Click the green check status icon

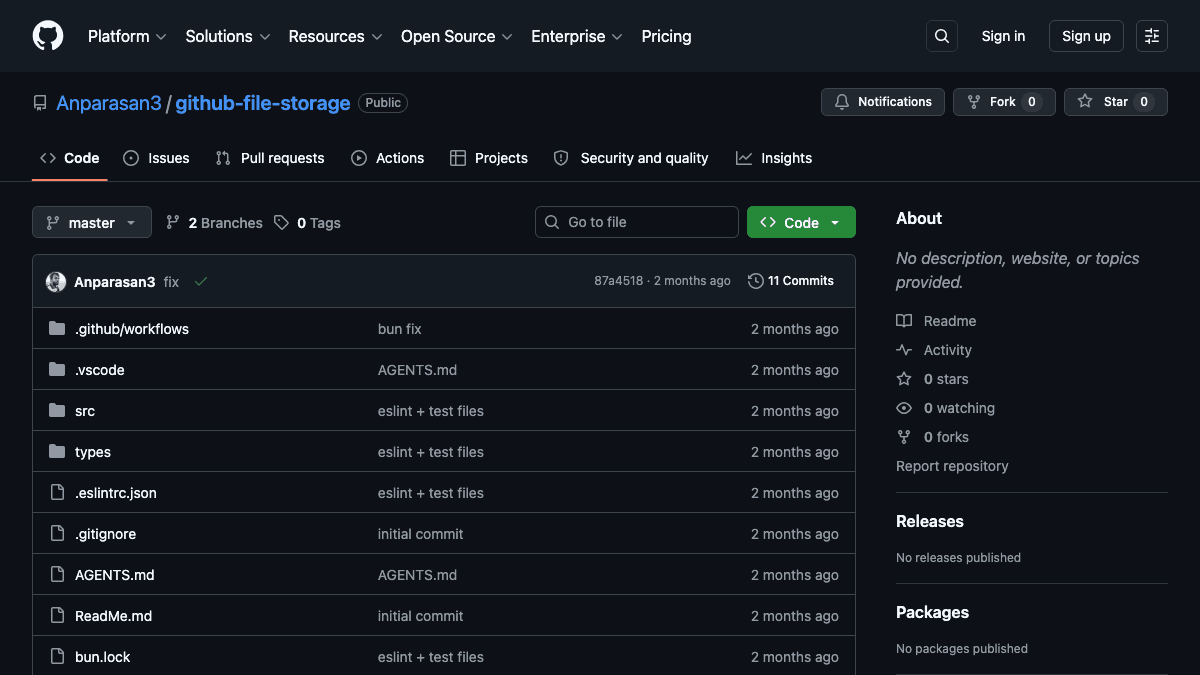201,282
